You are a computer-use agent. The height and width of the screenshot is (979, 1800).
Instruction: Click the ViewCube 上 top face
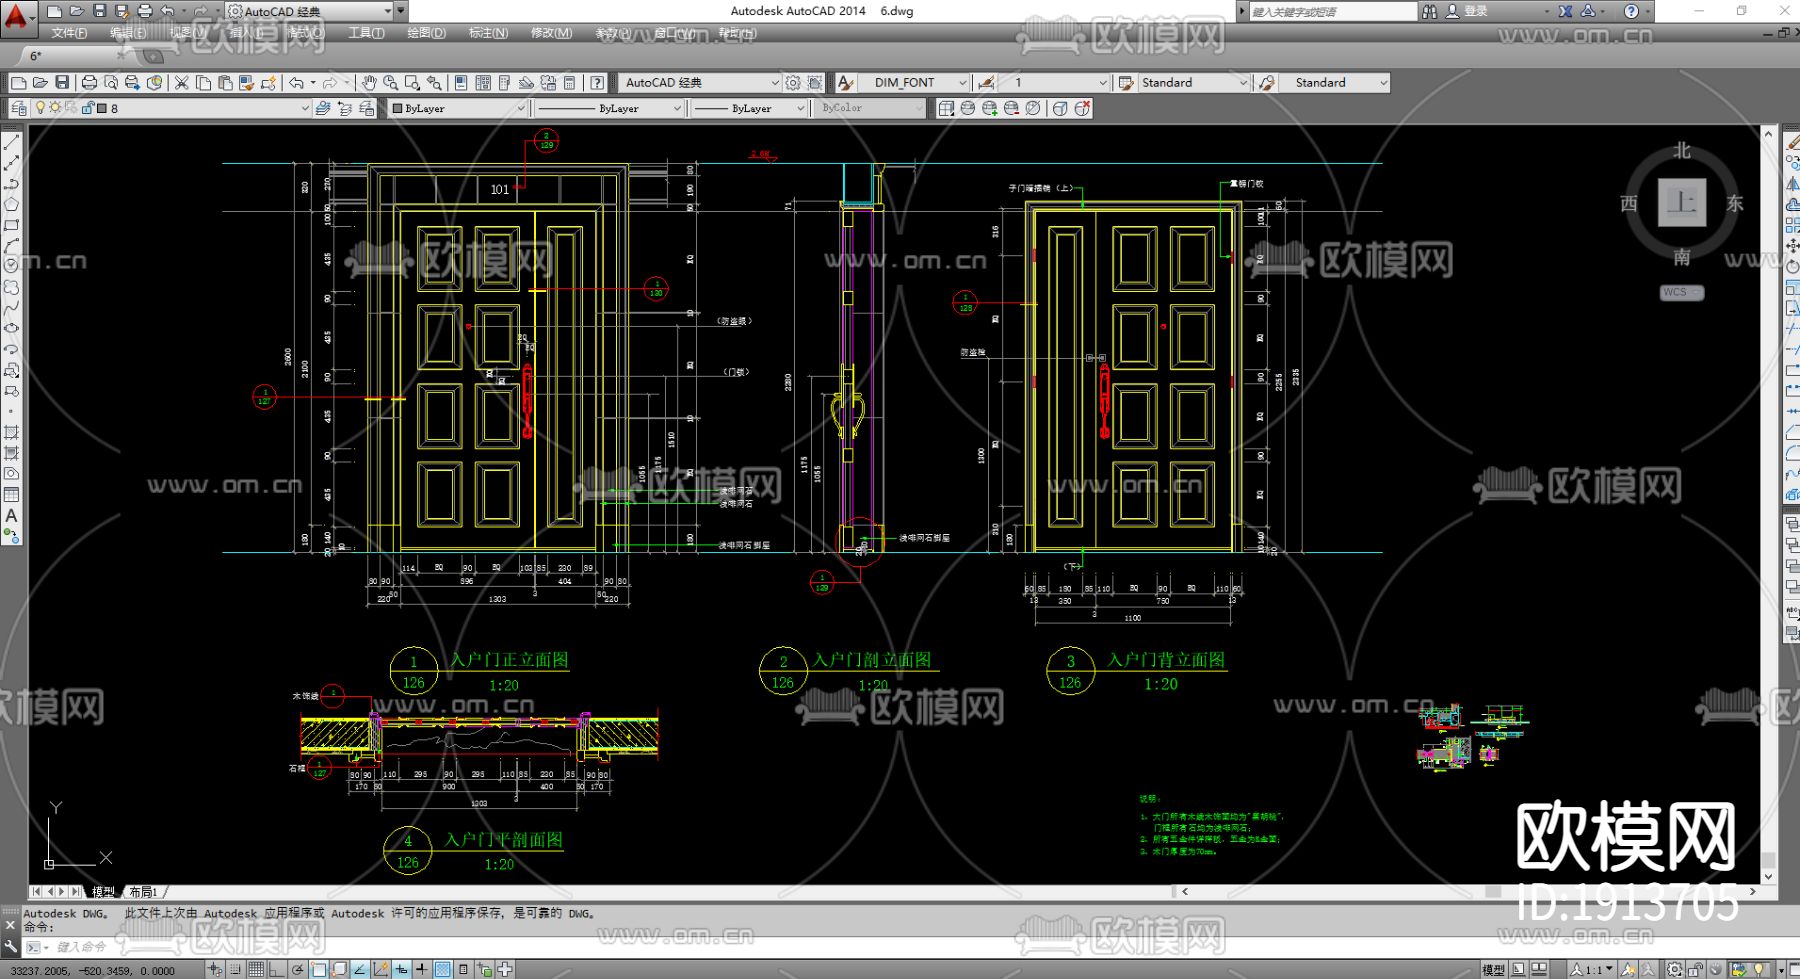pyautogui.click(x=1681, y=203)
